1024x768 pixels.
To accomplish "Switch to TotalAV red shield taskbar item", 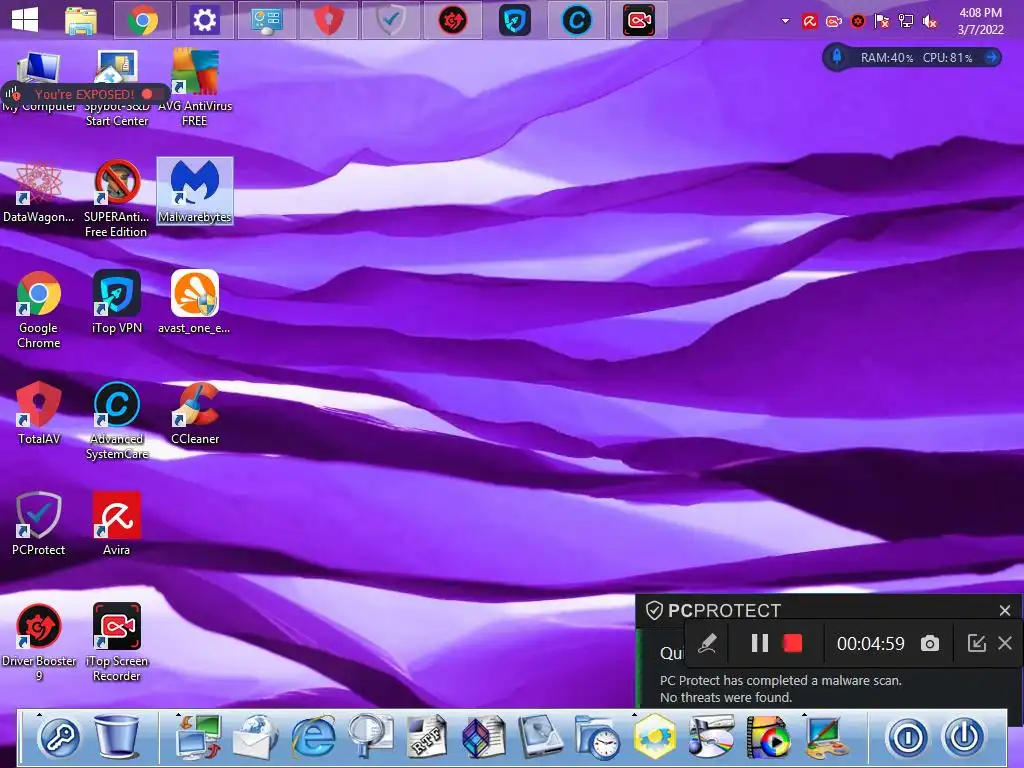I will tap(328, 20).
